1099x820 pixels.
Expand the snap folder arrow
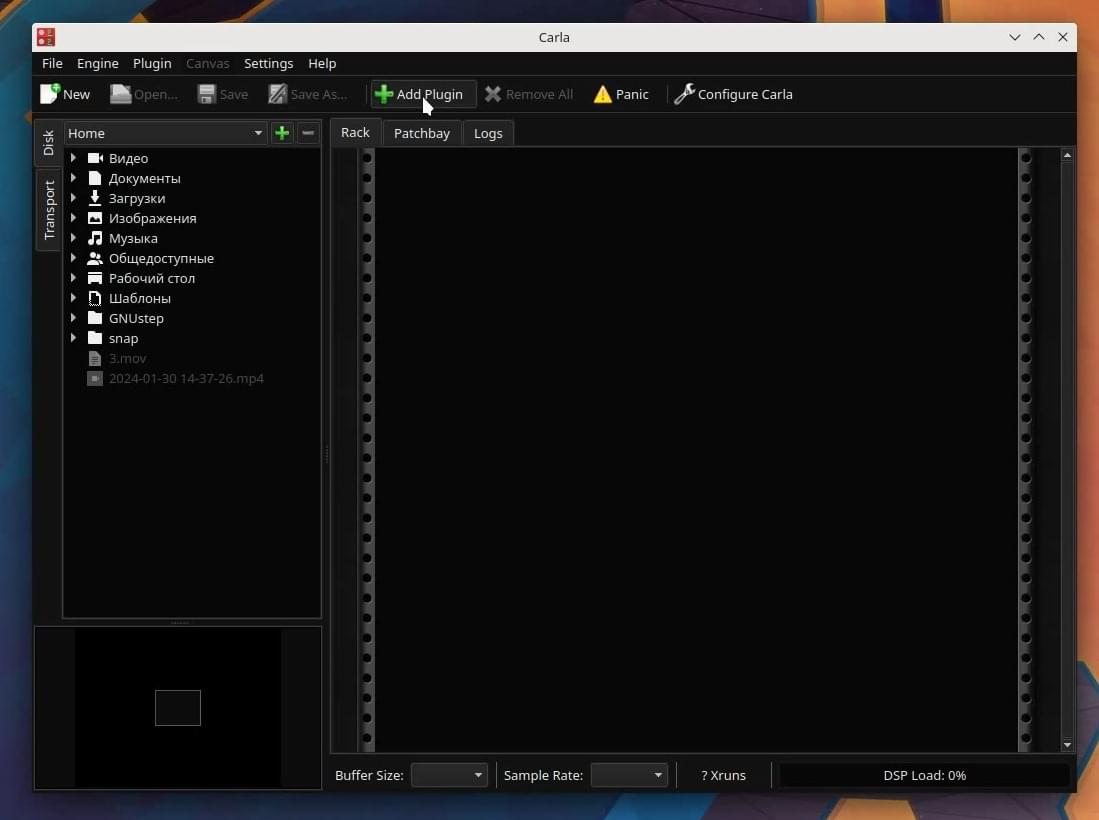74,339
